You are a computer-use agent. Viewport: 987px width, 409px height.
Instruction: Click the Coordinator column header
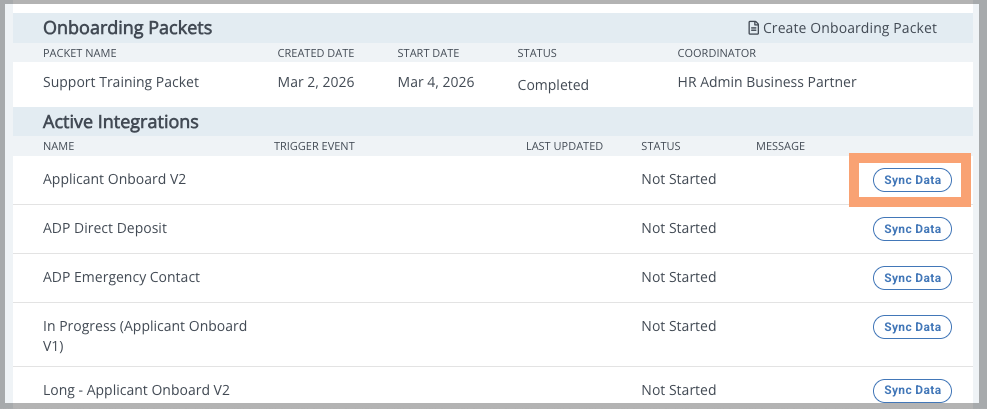716,53
